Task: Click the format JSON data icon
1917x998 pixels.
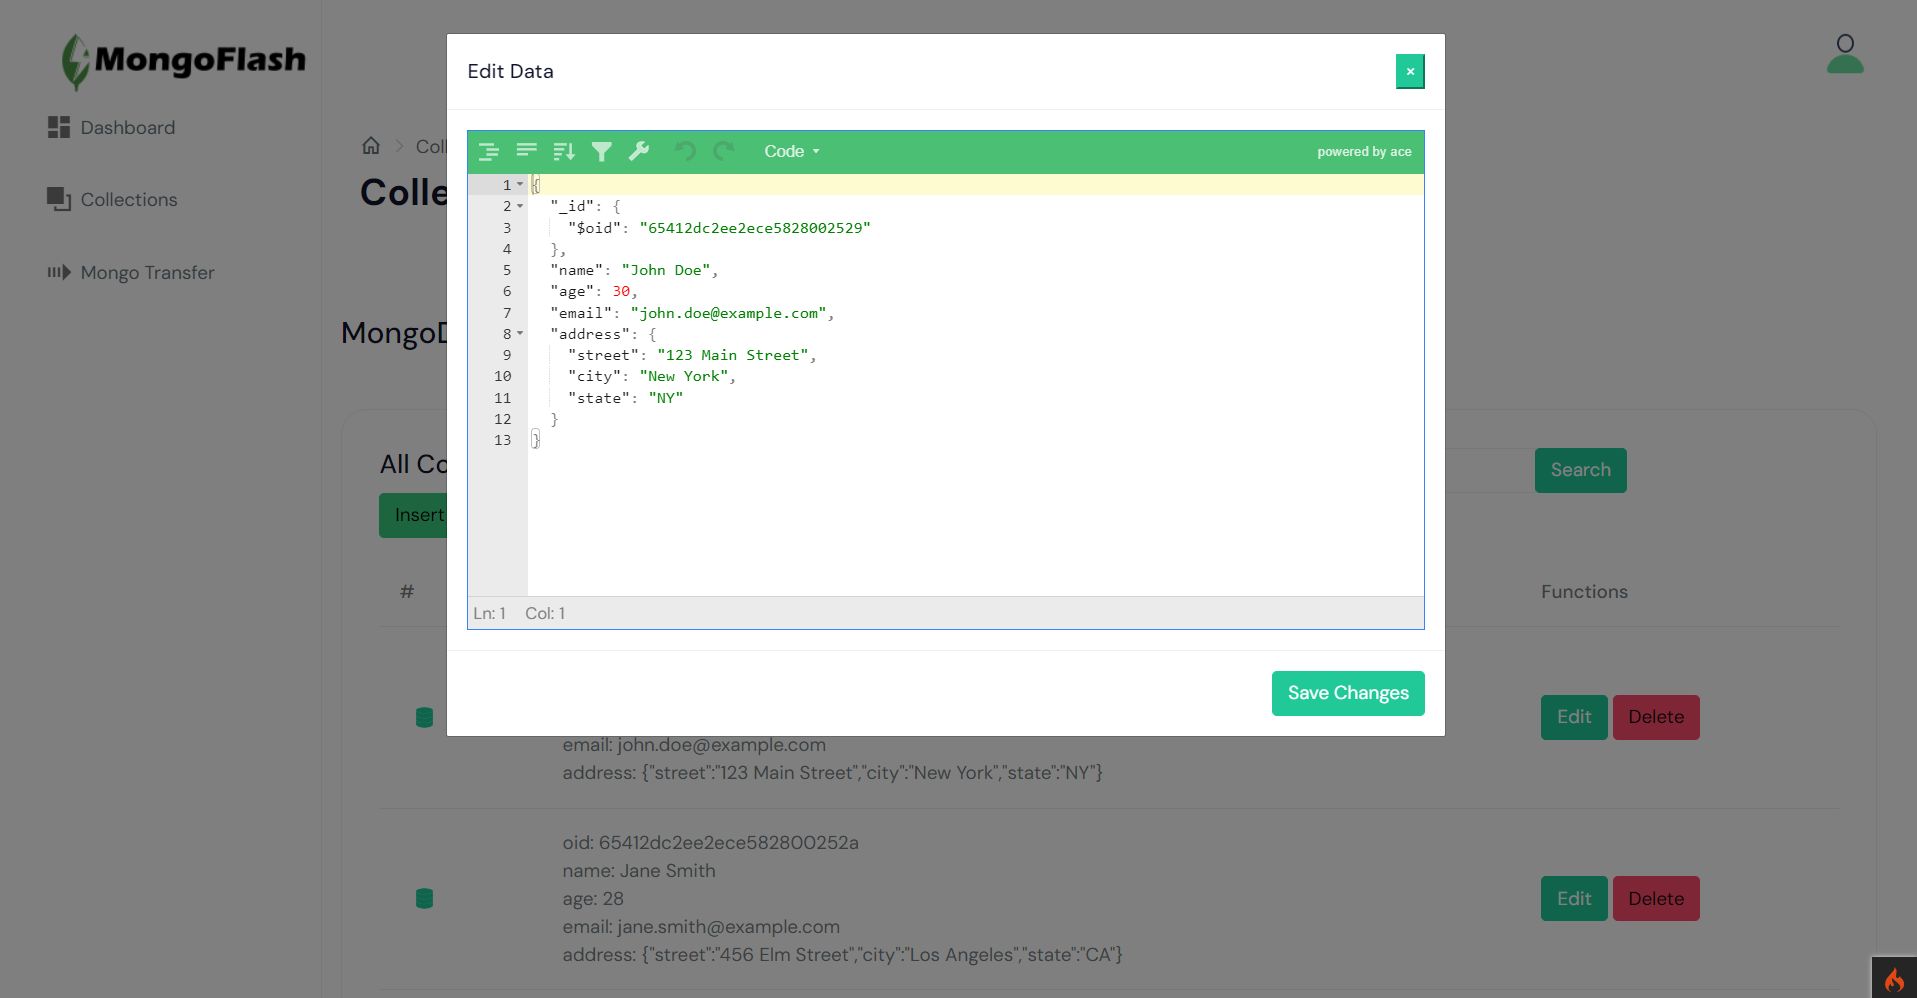Action: pyautogui.click(x=489, y=152)
